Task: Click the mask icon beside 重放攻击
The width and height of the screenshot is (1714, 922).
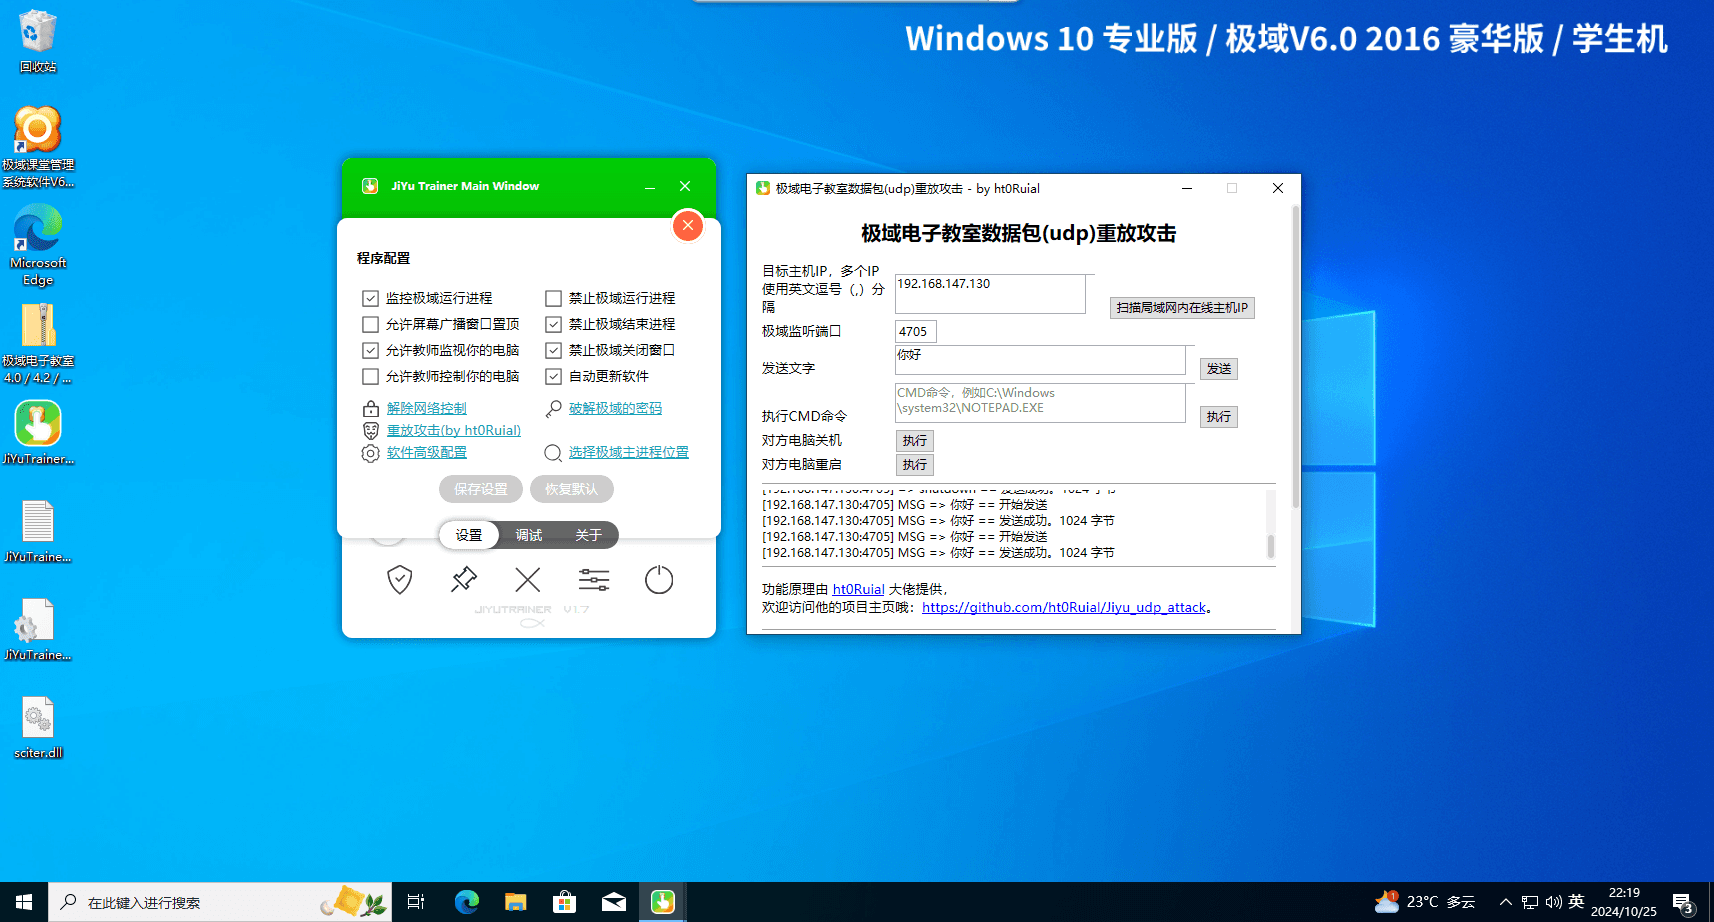Action: pos(370,430)
